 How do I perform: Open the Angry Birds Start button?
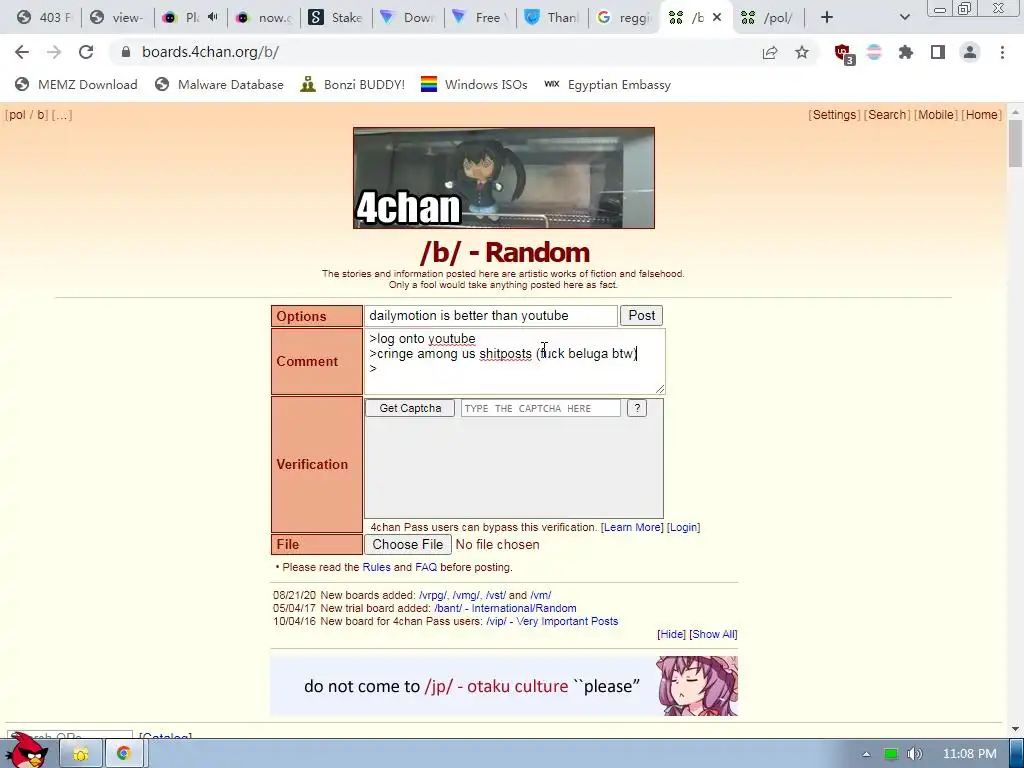pos(27,750)
